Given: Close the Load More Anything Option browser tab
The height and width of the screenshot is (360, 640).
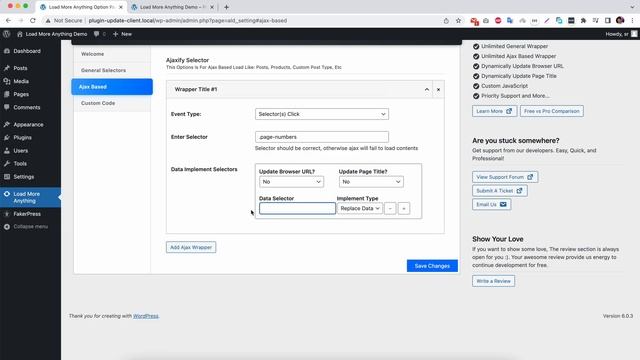Looking at the screenshot, I should 121,7.
